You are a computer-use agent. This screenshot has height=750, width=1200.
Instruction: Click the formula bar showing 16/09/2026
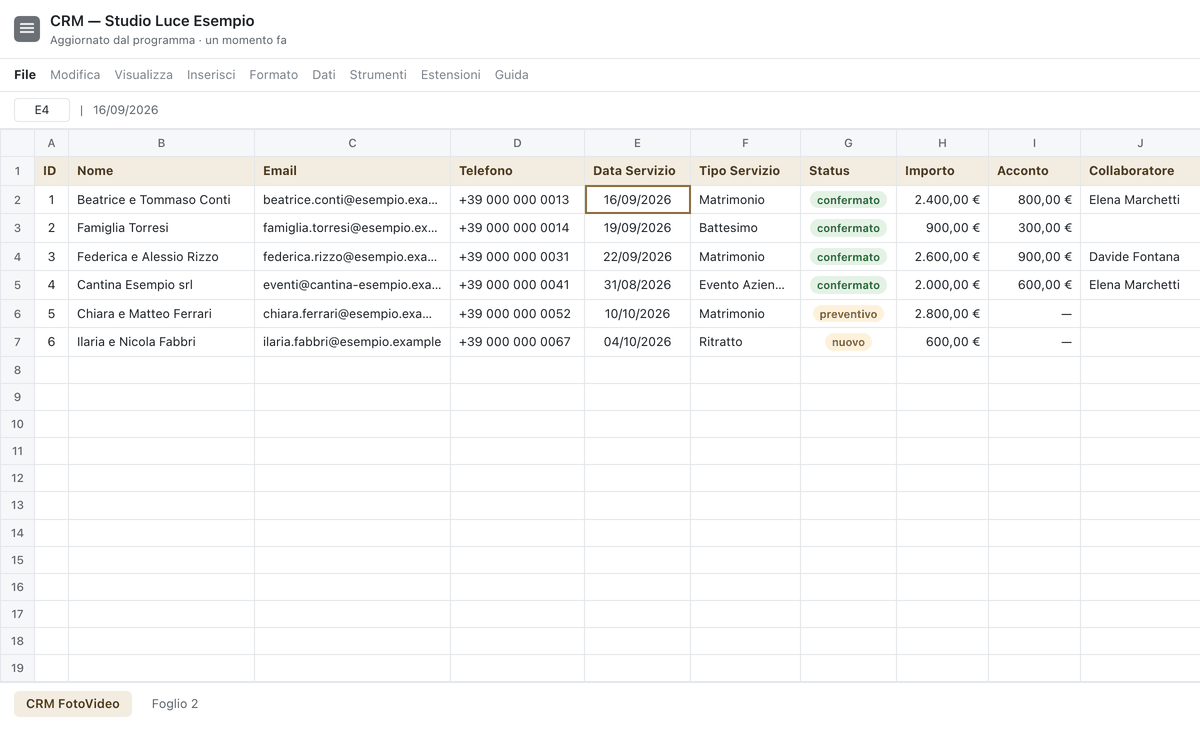tap(126, 110)
